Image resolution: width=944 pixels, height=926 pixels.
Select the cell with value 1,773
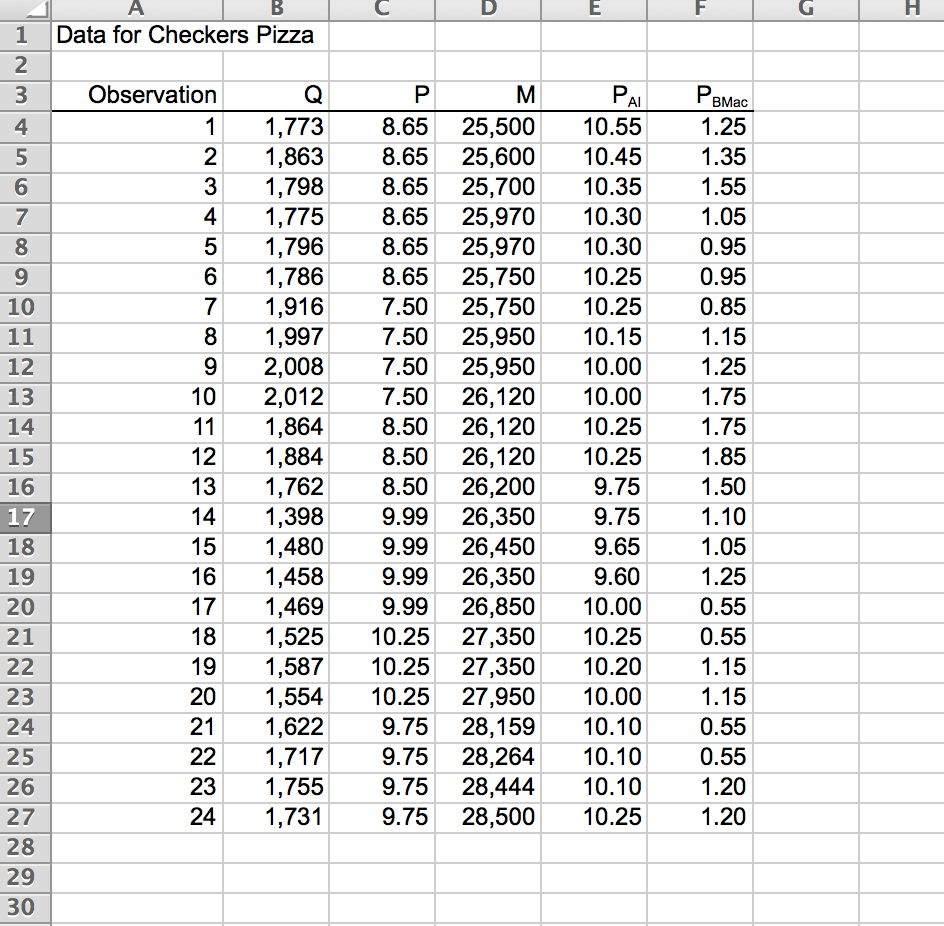pos(277,126)
